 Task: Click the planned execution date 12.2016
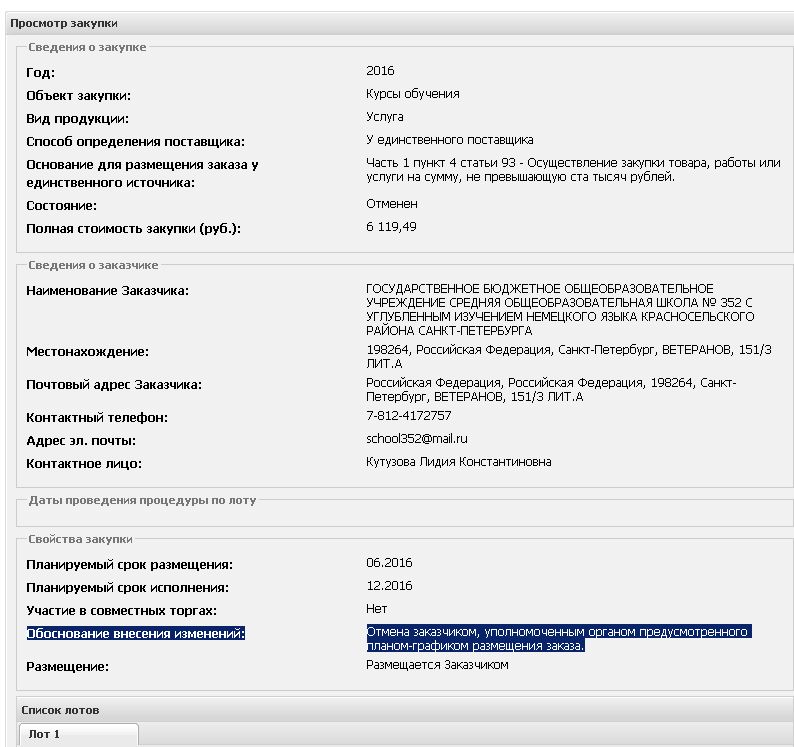coord(389,586)
